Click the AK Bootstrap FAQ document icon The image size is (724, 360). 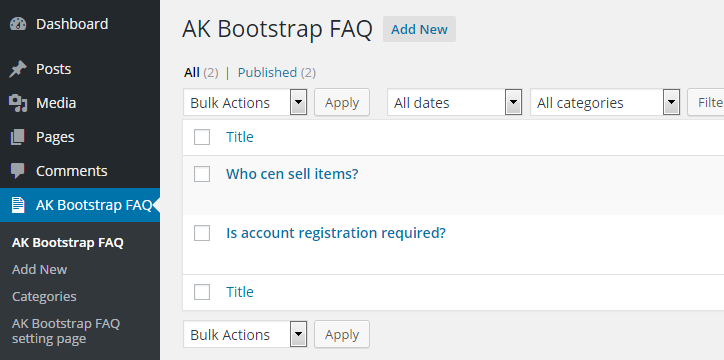[x=18, y=205]
